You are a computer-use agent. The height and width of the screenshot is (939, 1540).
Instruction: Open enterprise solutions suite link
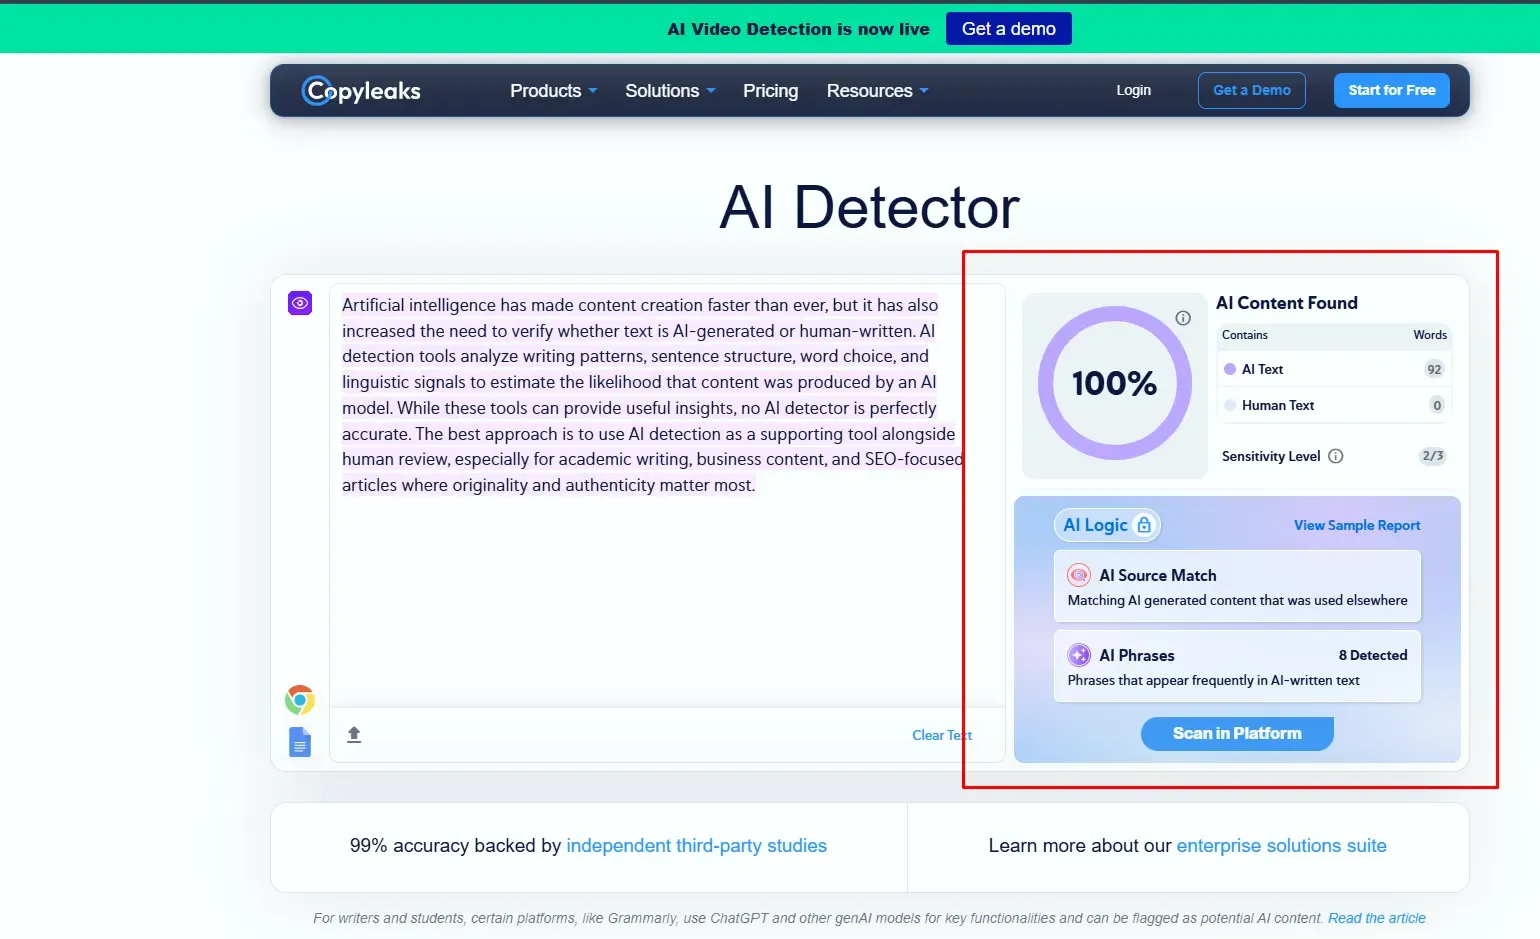pyautogui.click(x=1281, y=846)
